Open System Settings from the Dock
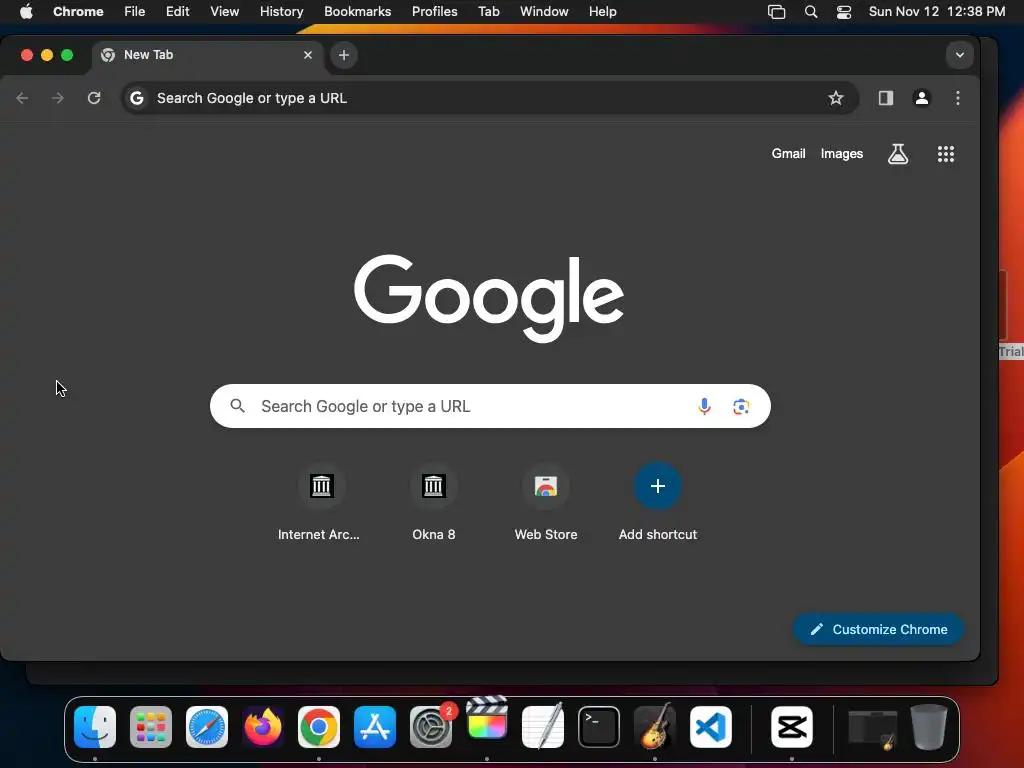This screenshot has width=1024, height=768. (431, 727)
